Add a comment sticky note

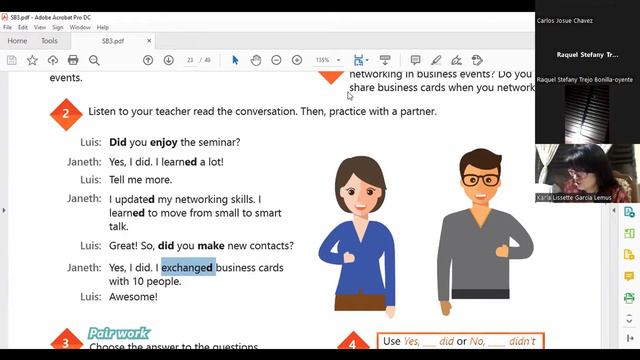[416, 60]
